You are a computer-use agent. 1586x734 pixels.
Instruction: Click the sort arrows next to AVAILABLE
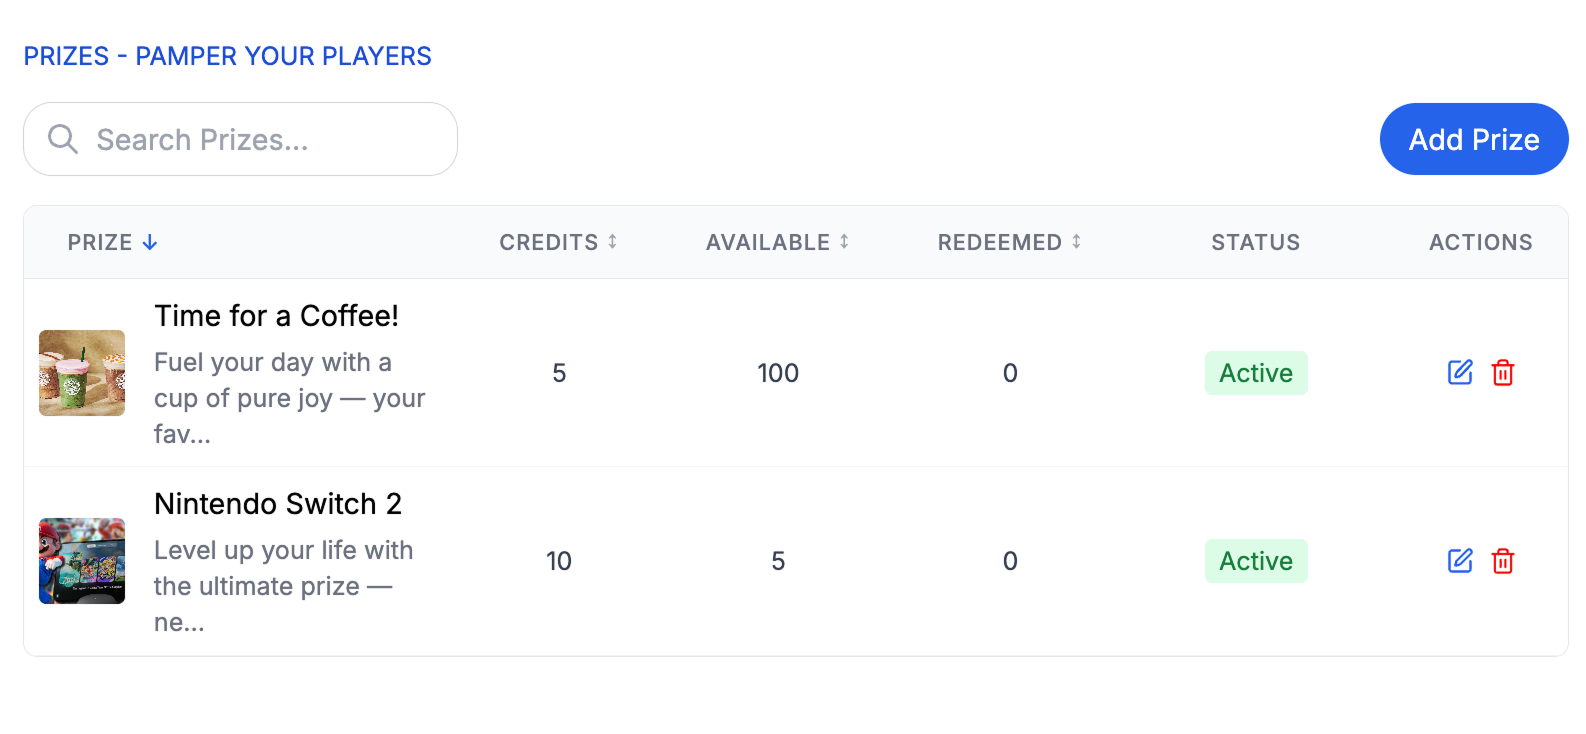click(x=844, y=241)
